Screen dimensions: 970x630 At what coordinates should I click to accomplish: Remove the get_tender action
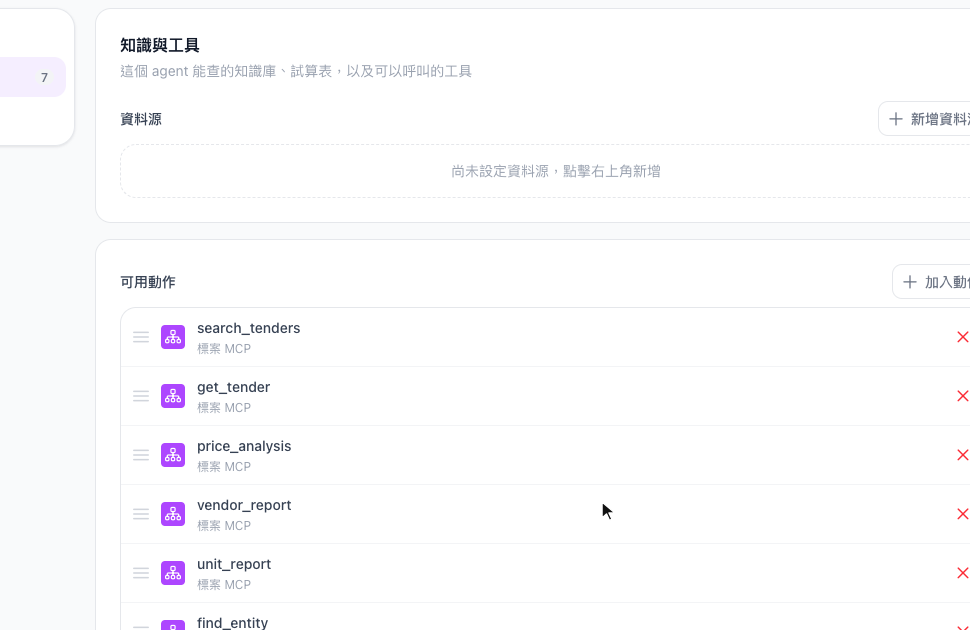pos(963,396)
